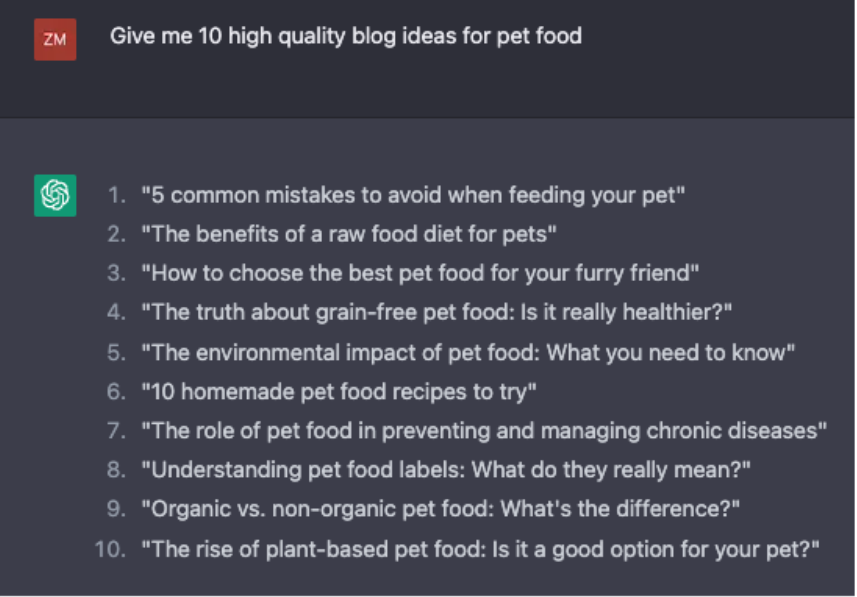Click the user prompt asking for blog ideas
The width and height of the screenshot is (857, 597).
(x=345, y=37)
